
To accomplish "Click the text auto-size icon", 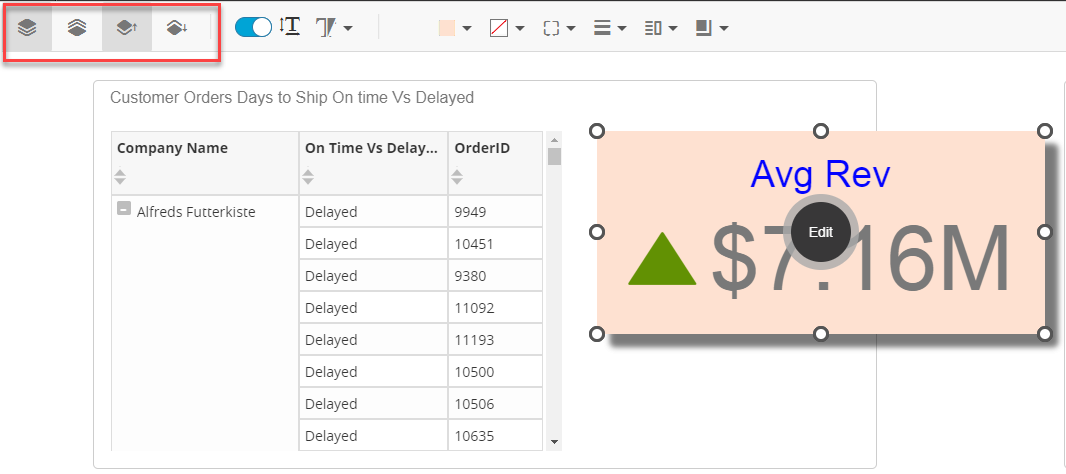I will (290, 28).
